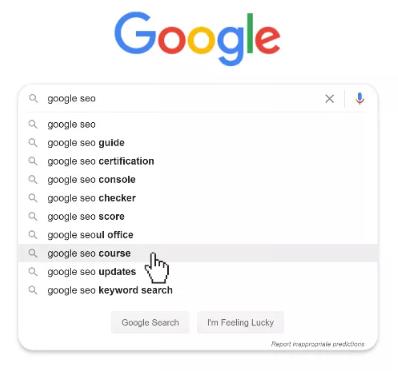Focus the search text field containing 'google seo'
The width and height of the screenshot is (398, 371).
click(182, 99)
